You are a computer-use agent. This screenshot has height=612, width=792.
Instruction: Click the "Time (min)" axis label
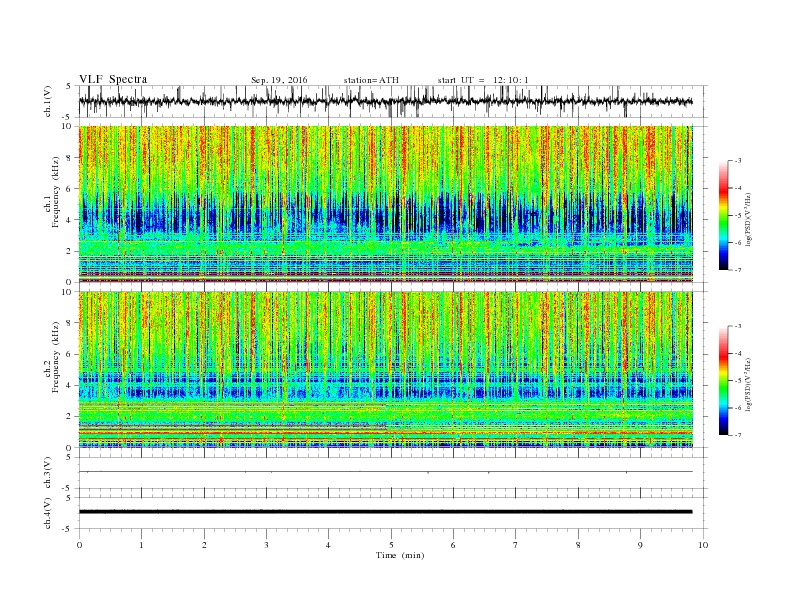pyautogui.click(x=400, y=555)
